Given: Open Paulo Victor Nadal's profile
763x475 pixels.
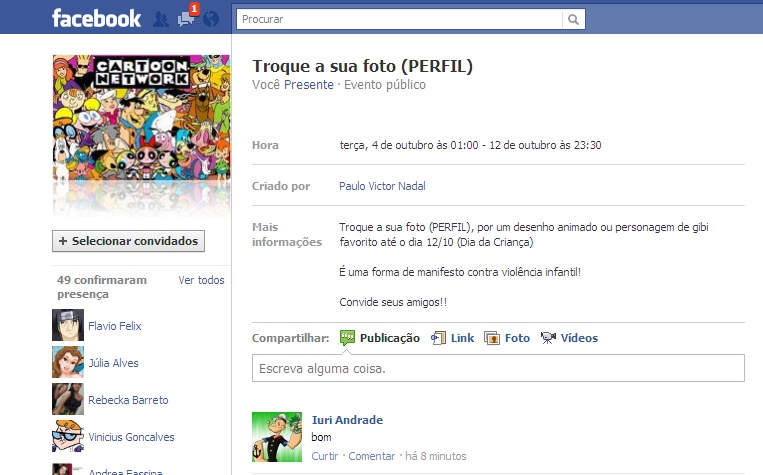Looking at the screenshot, I should click(x=382, y=186).
